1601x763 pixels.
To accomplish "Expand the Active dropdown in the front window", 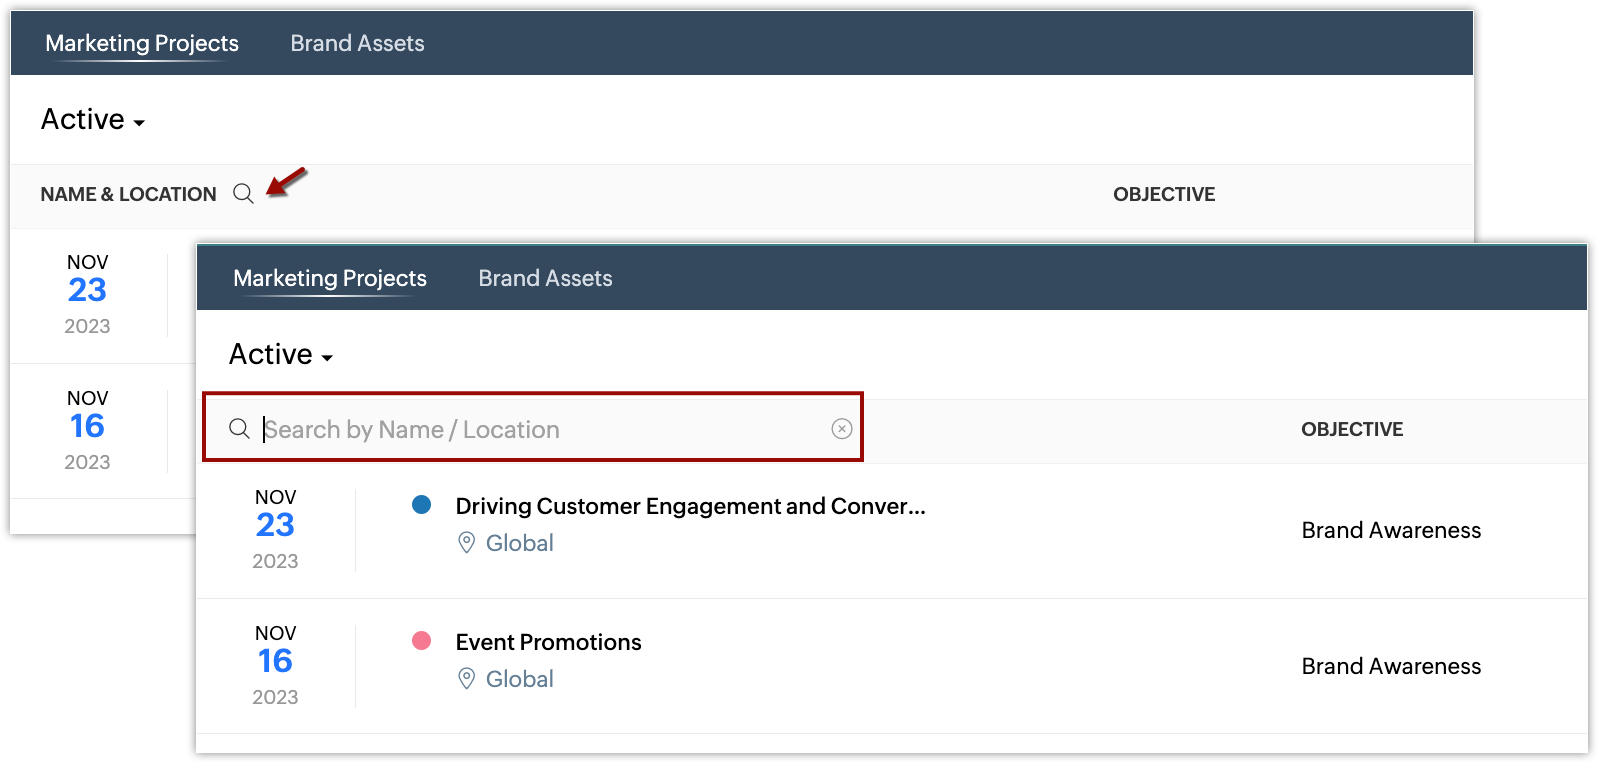I will [x=281, y=355].
